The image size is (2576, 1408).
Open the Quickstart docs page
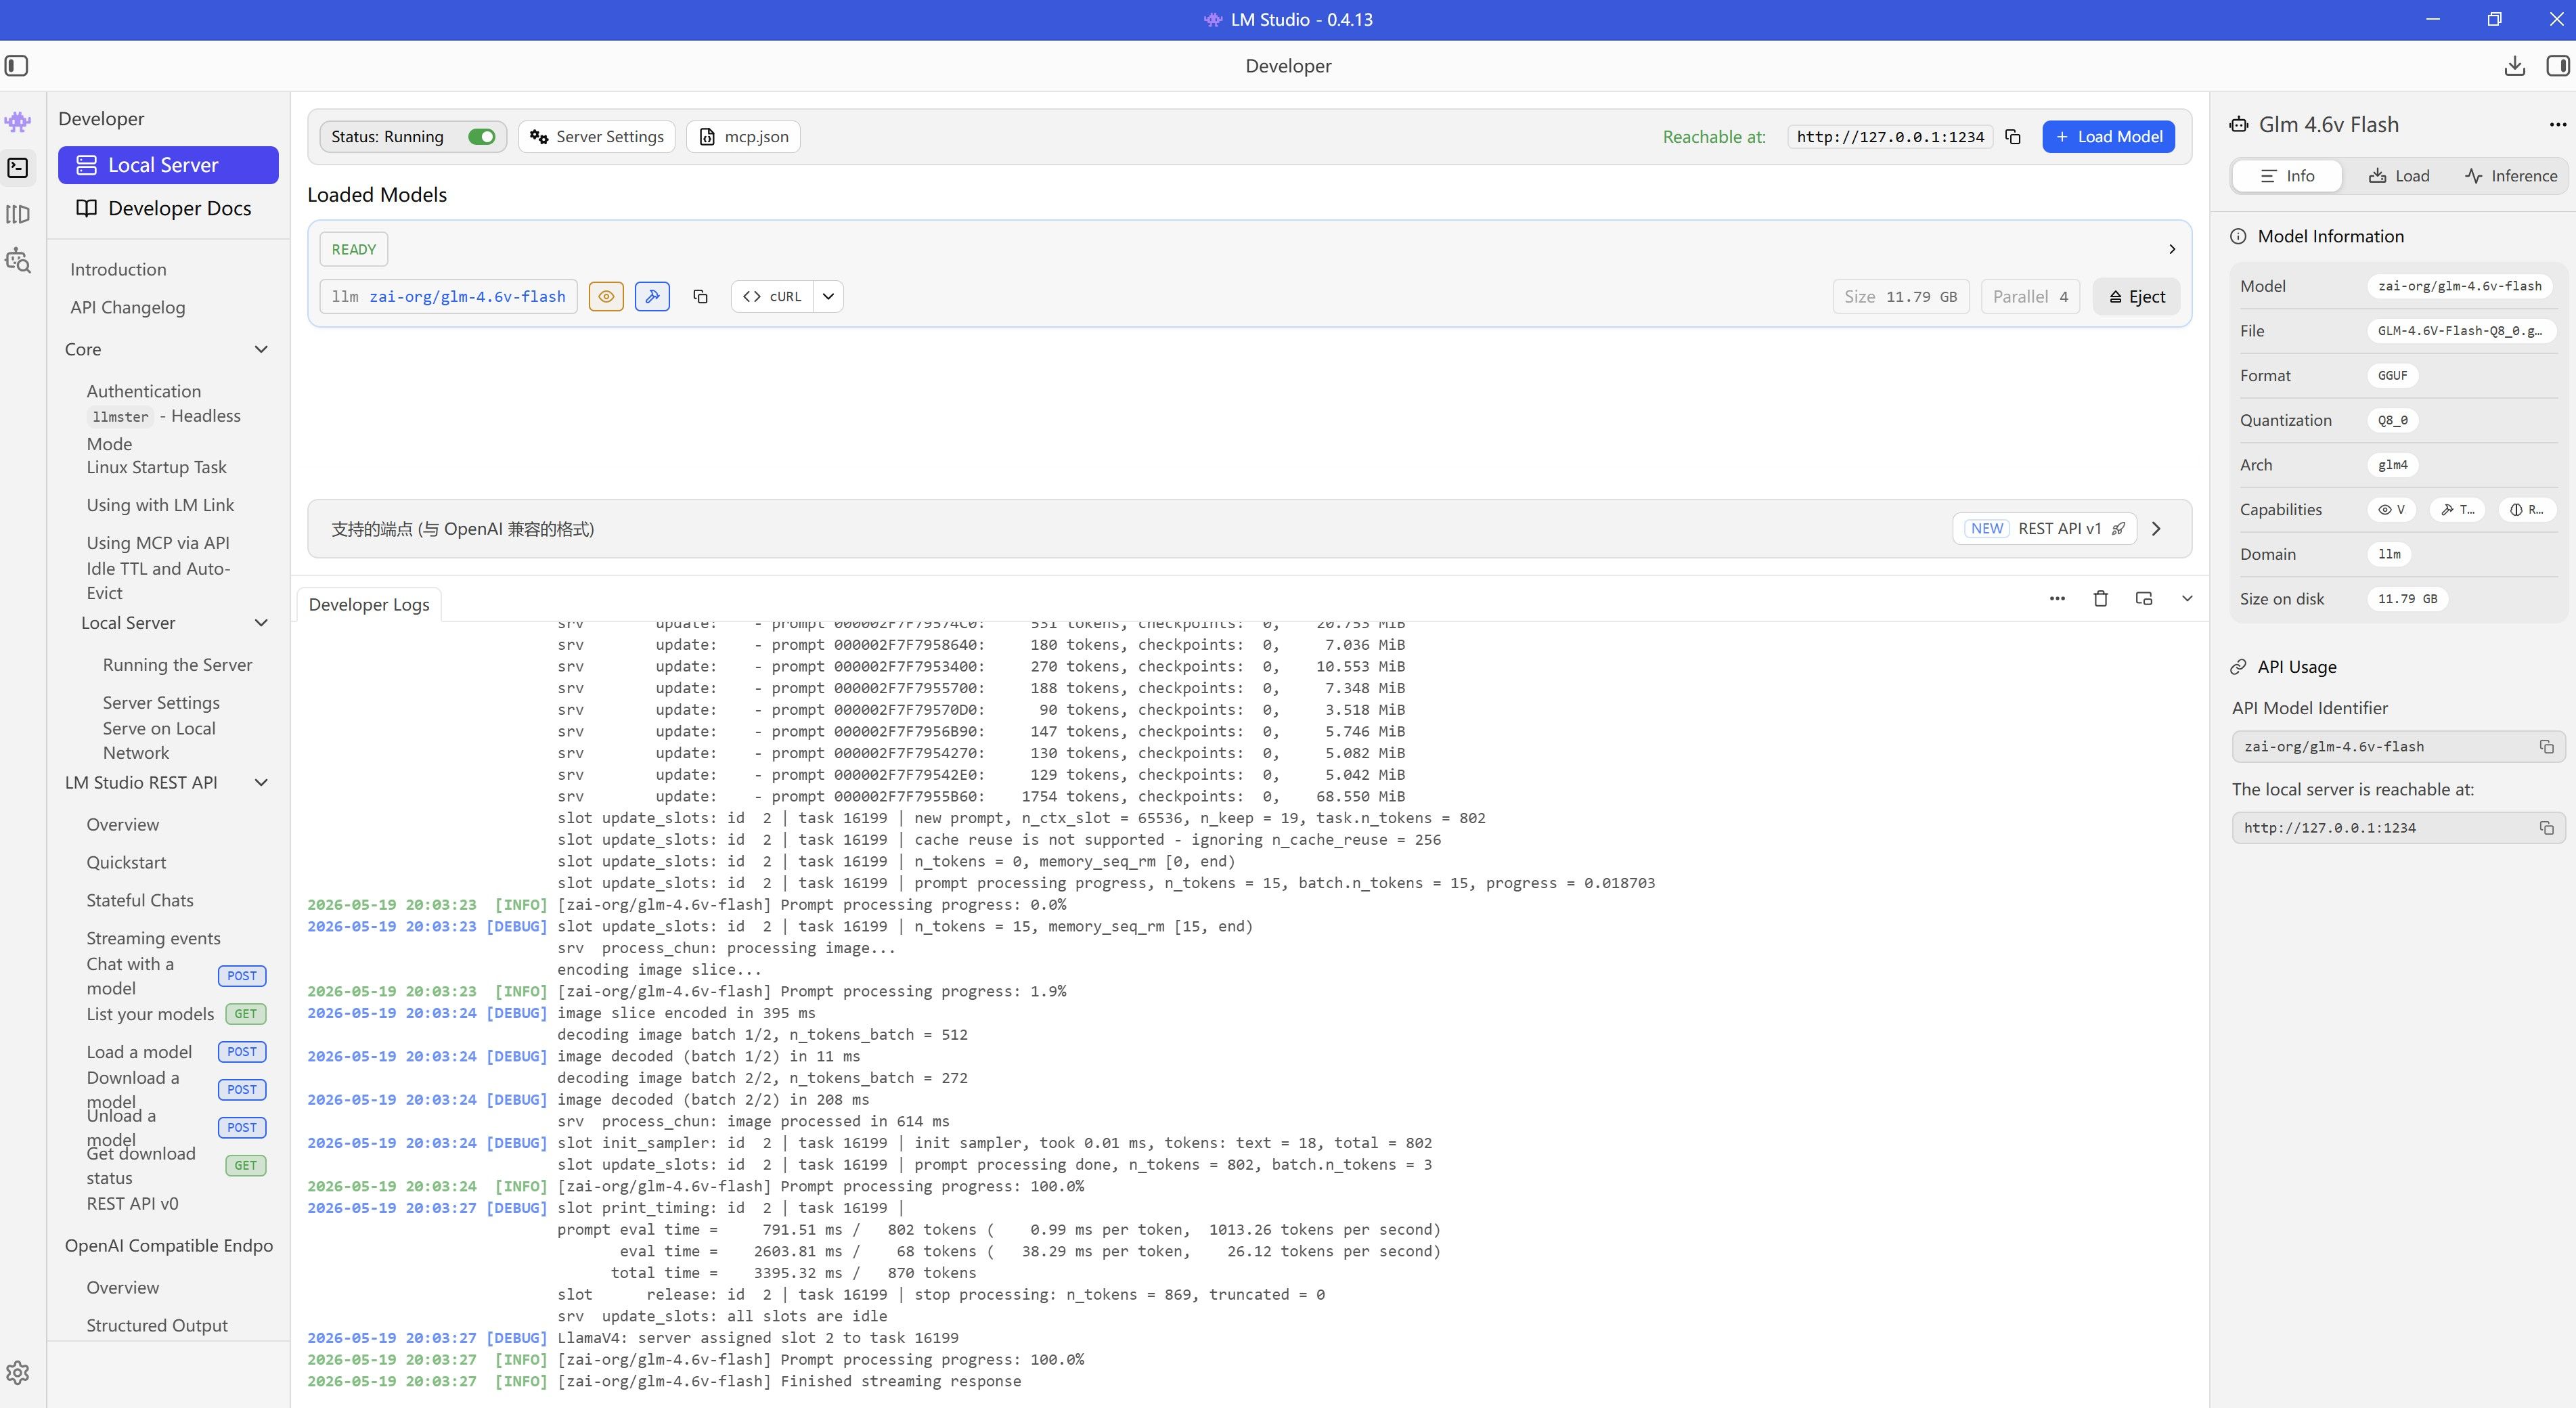coord(126,862)
